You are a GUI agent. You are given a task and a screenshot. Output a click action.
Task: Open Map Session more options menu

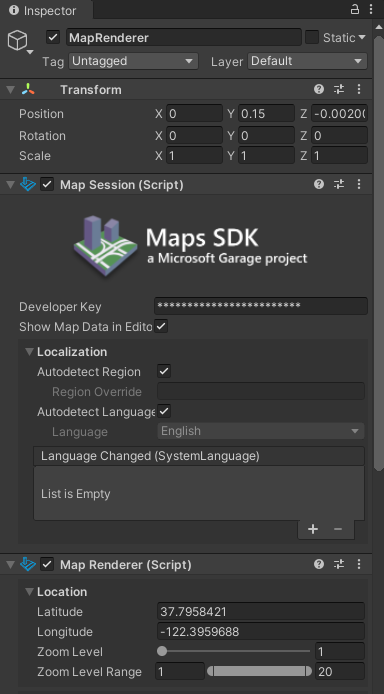[x=359, y=184]
